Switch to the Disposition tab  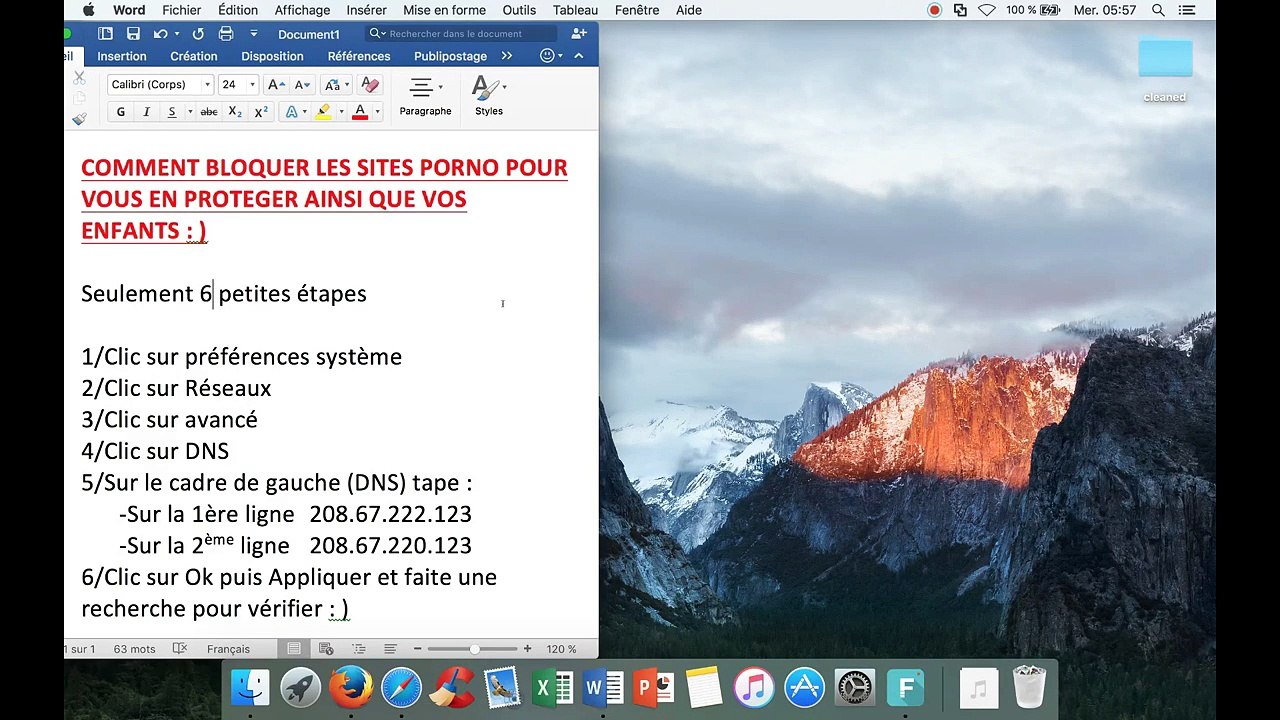pyautogui.click(x=272, y=56)
